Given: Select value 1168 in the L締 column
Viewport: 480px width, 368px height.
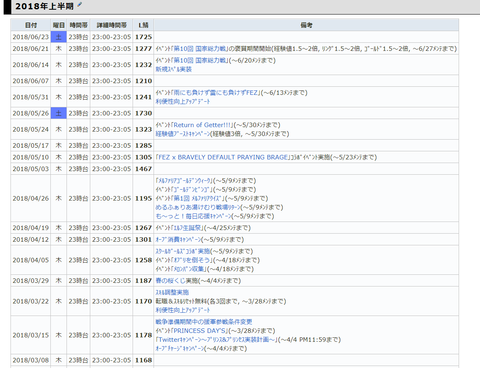Looking at the screenshot, I should pos(143,360).
